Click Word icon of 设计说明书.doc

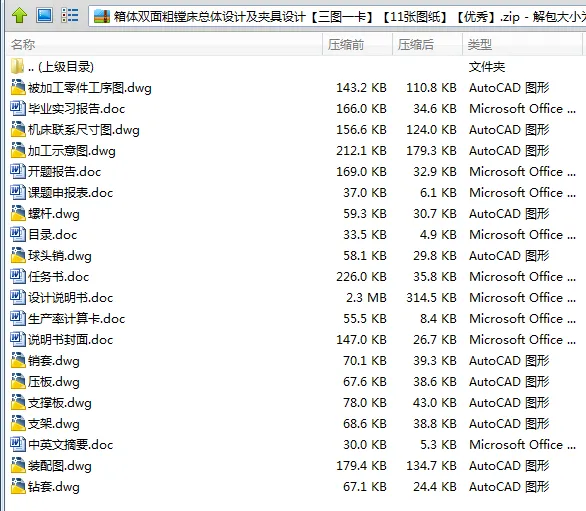[18, 297]
